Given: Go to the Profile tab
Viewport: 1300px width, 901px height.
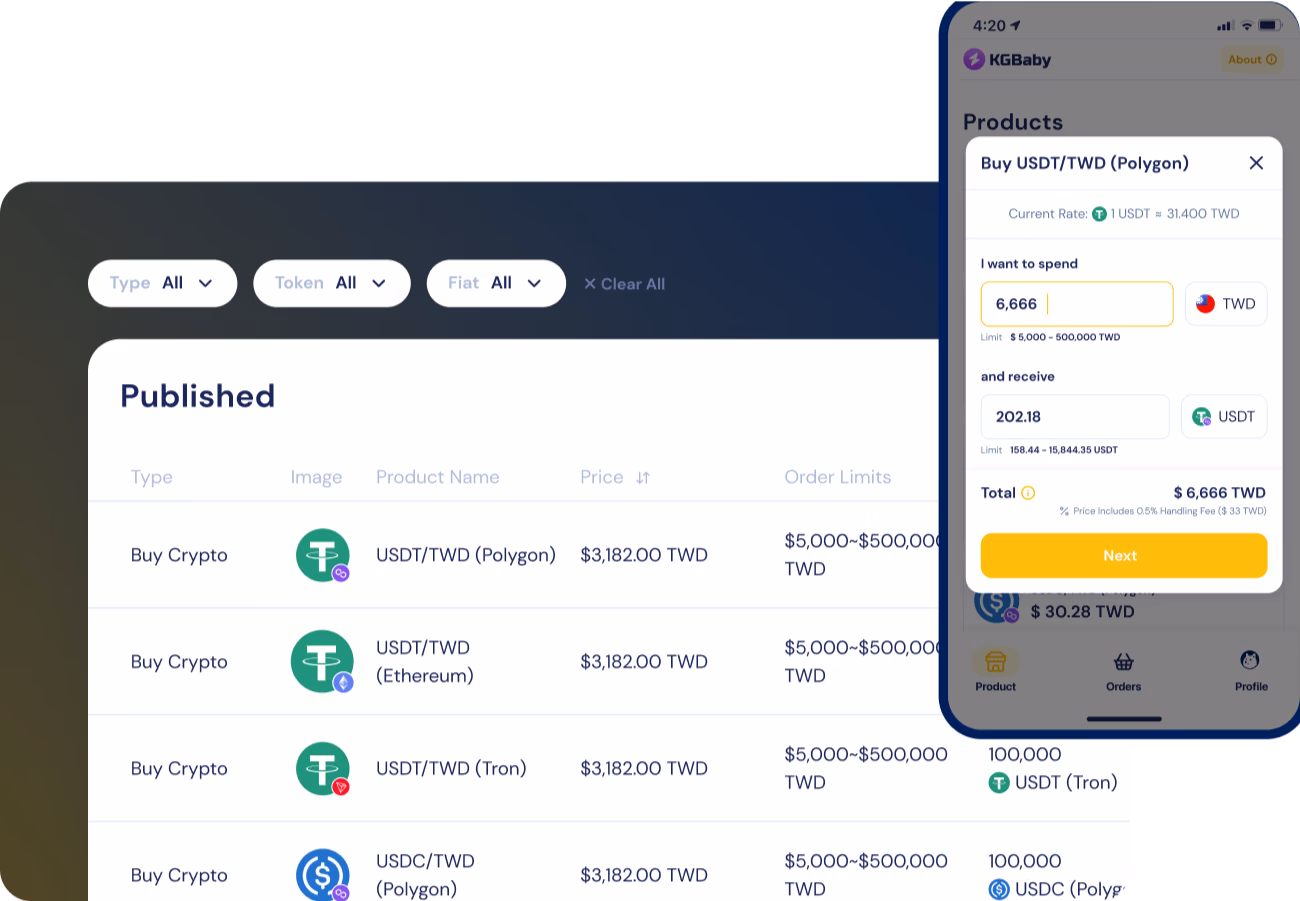Looking at the screenshot, I should (1250, 671).
